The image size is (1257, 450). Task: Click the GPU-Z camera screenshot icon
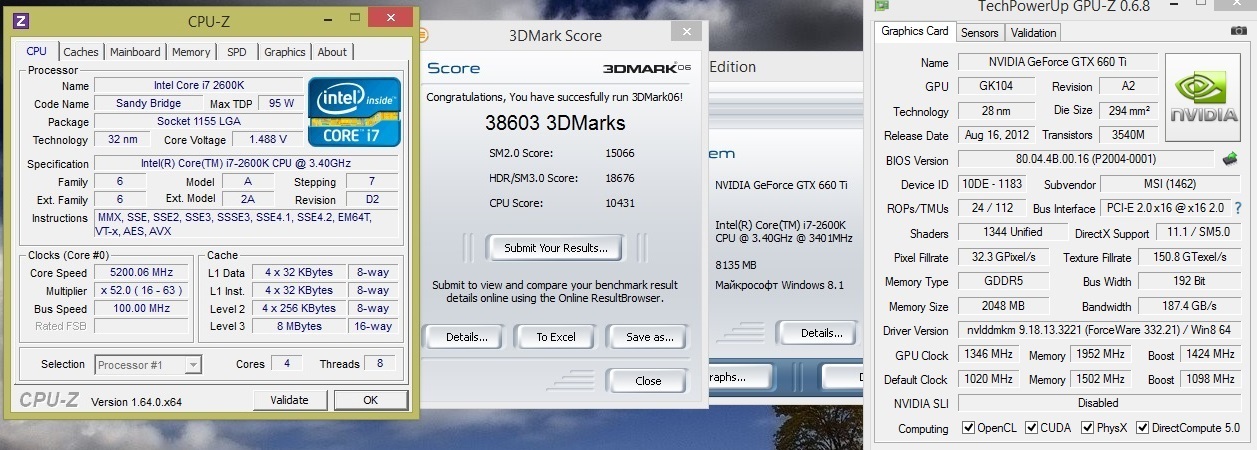tap(1238, 32)
